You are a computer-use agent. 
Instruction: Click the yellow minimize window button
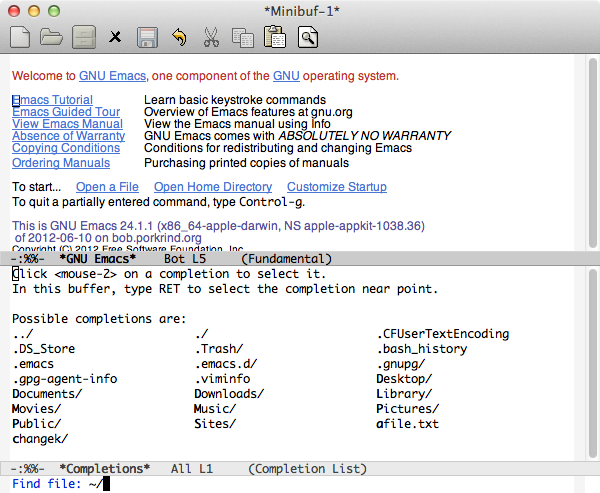(x=34, y=11)
